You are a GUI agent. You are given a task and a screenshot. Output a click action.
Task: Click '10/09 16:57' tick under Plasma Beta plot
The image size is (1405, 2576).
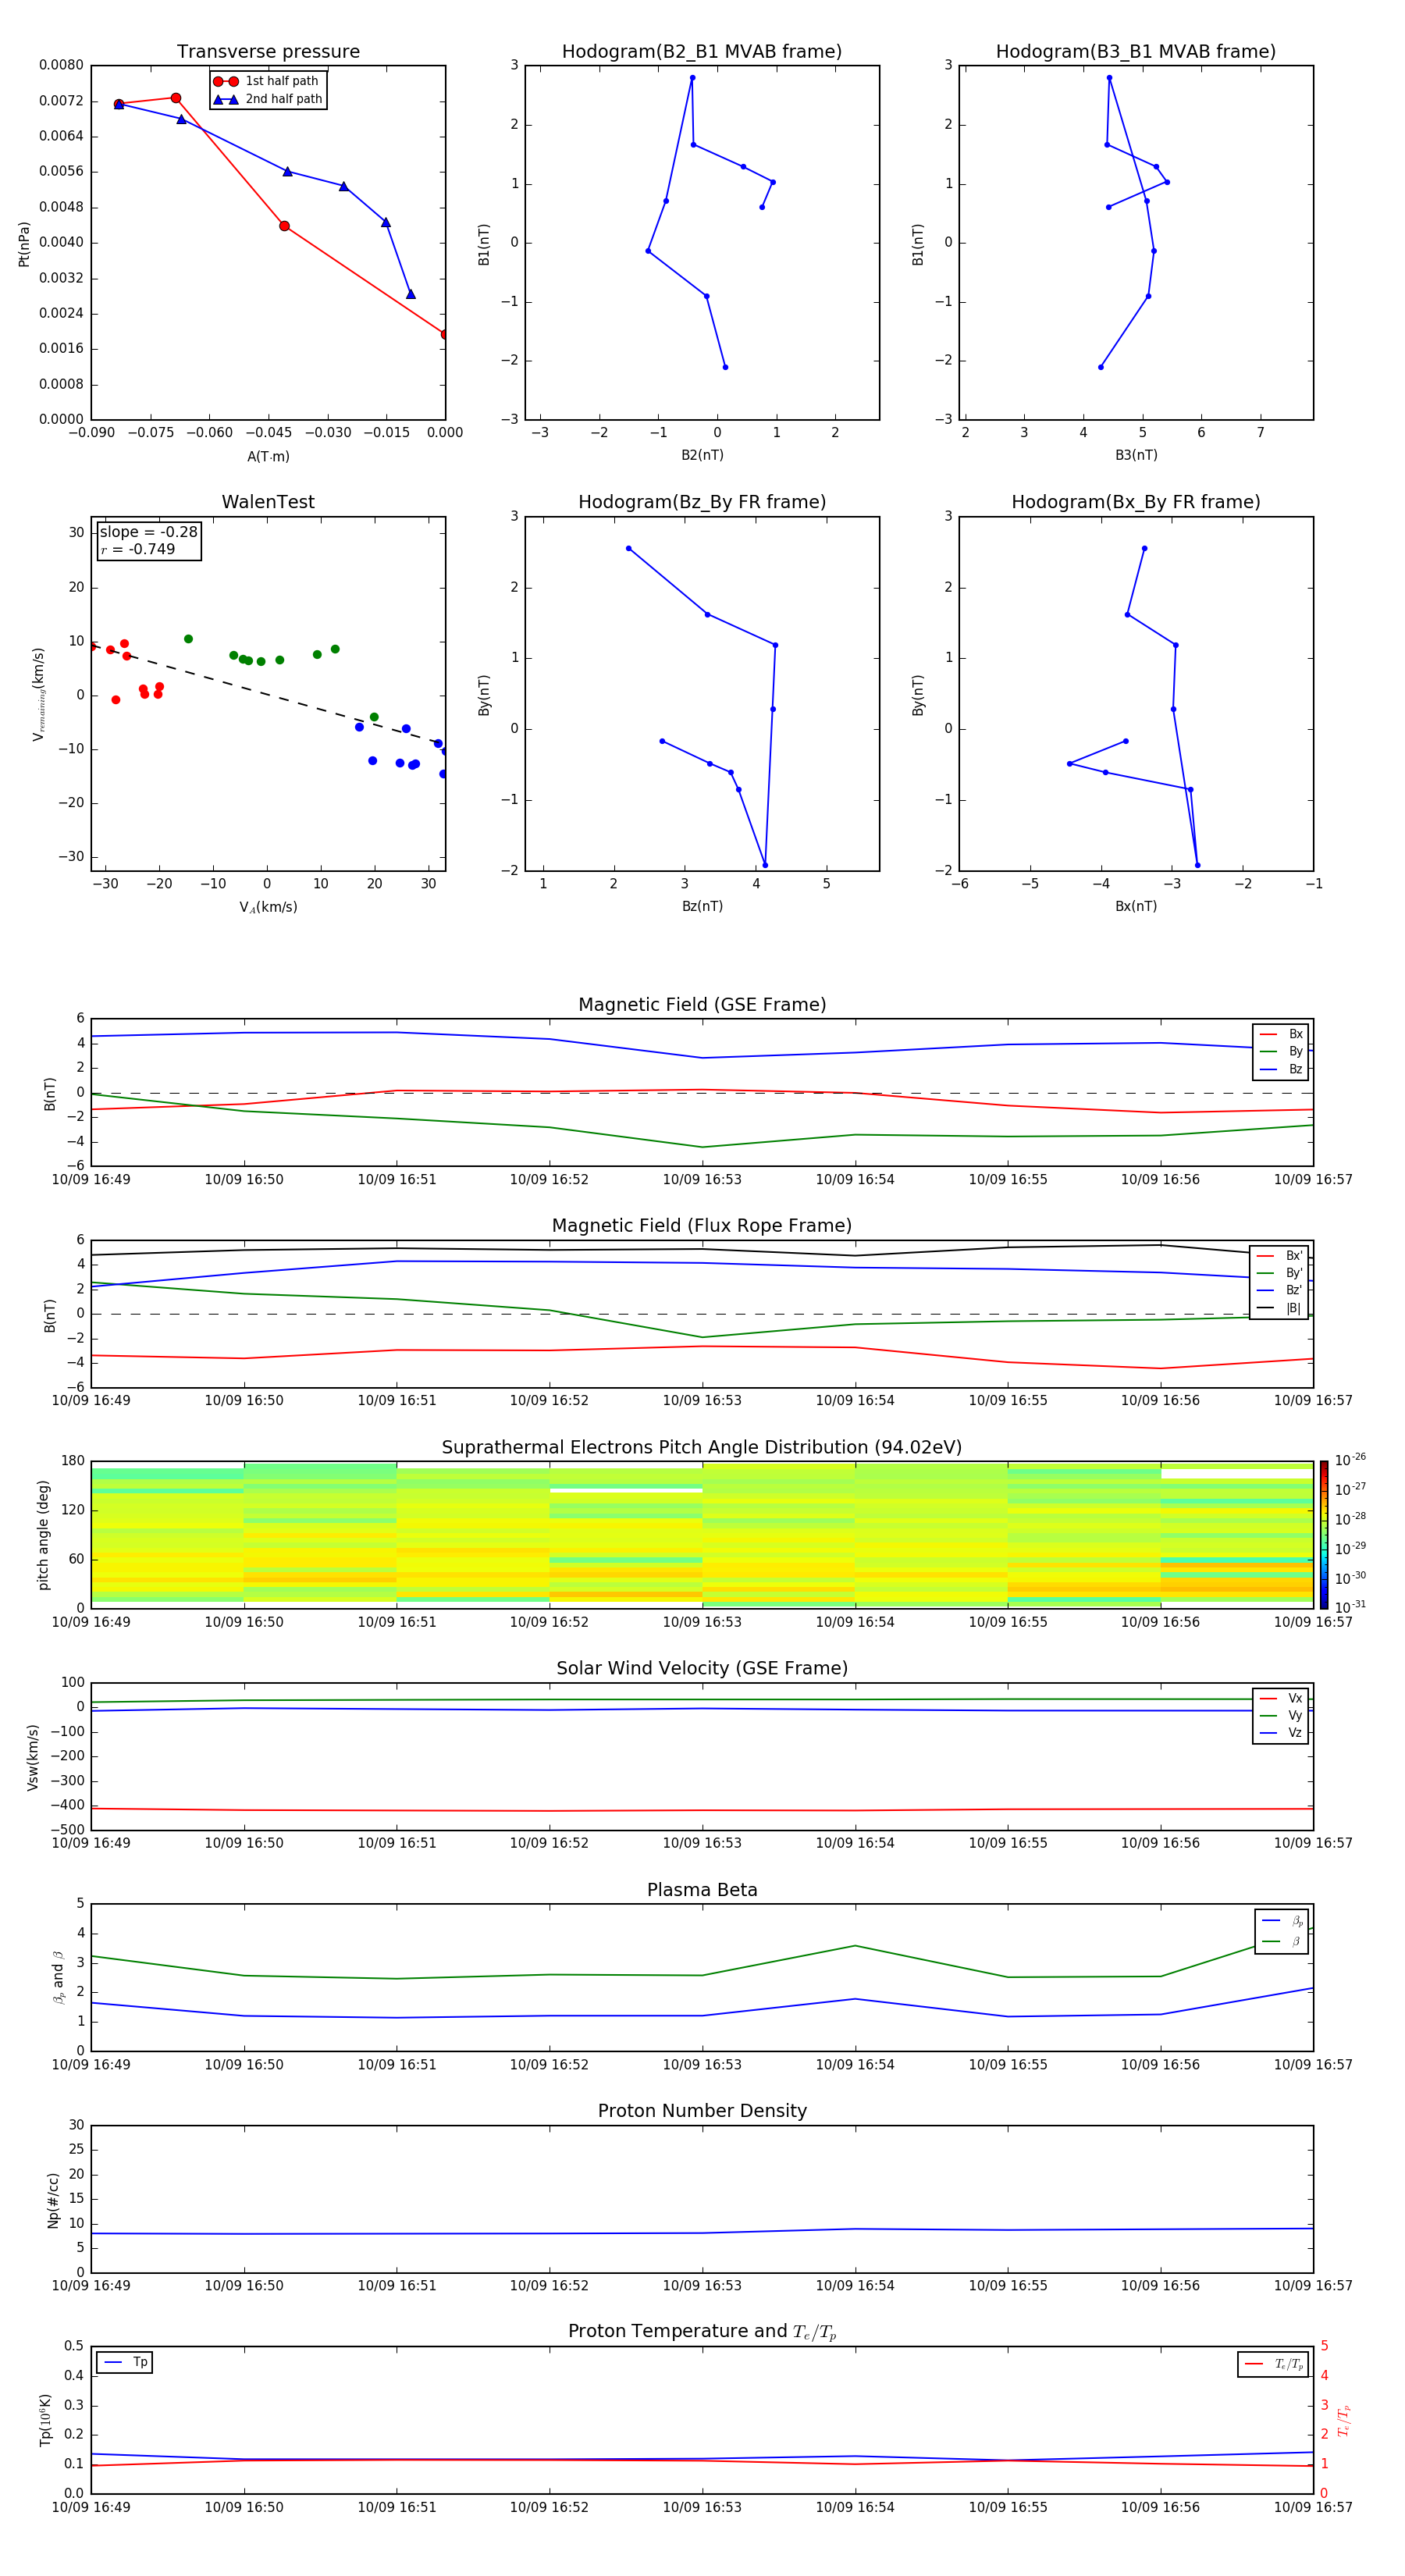point(1313,2065)
